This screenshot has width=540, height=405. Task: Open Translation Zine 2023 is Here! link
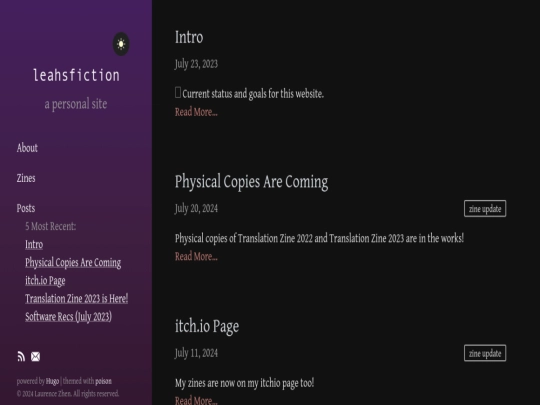point(76,299)
